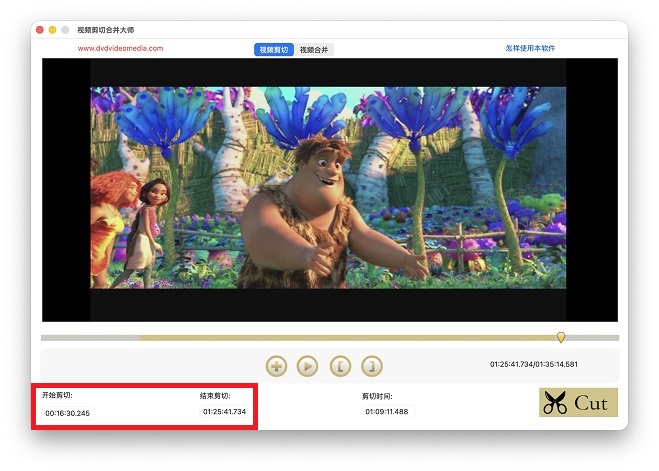This screenshot has height=471, width=659.
Task: Click the video preview frame
Action: pos(329,188)
